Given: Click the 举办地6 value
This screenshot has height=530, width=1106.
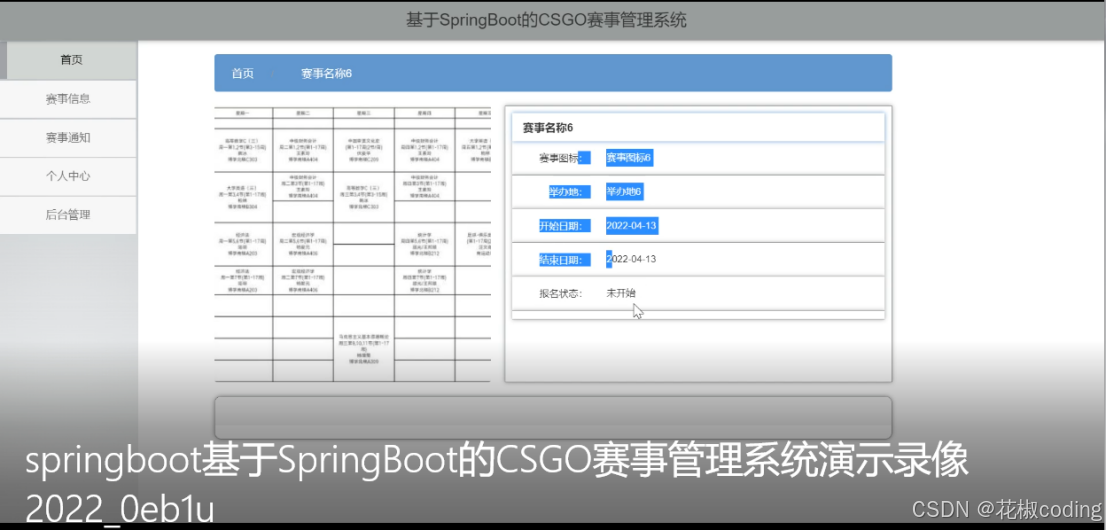Looking at the screenshot, I should pos(624,192).
